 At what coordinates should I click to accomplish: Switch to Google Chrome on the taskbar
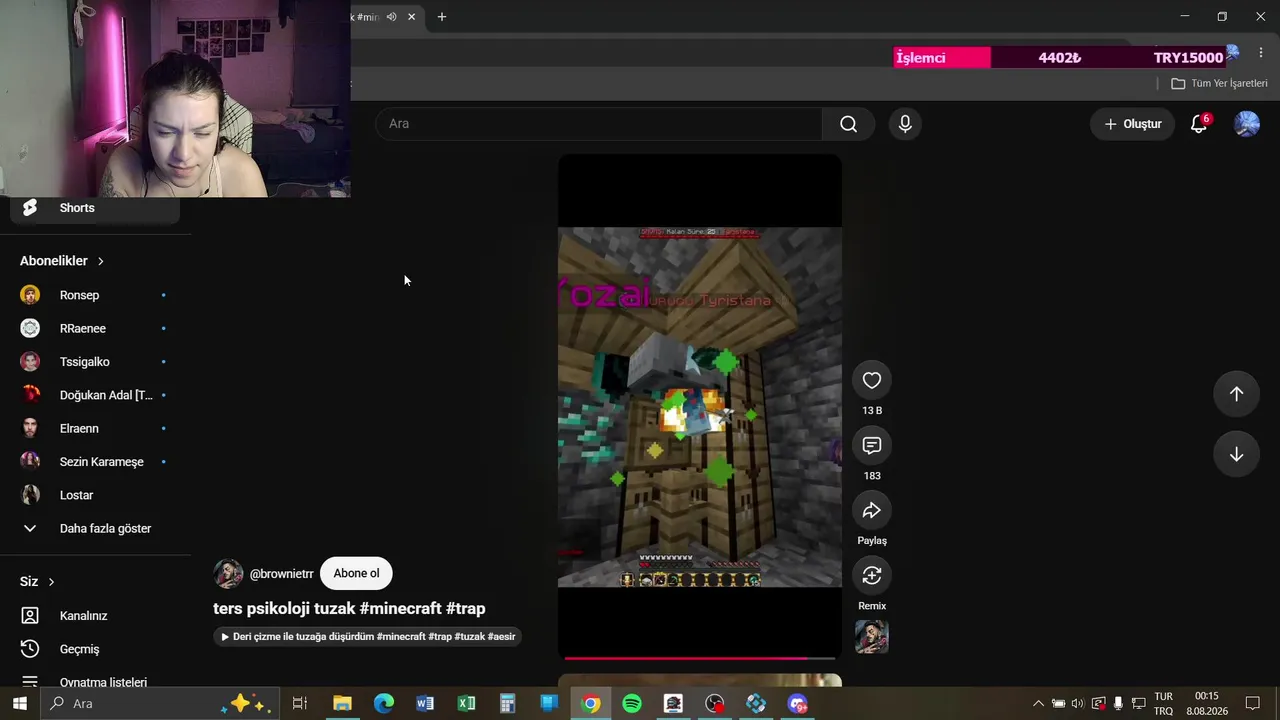pyautogui.click(x=591, y=704)
